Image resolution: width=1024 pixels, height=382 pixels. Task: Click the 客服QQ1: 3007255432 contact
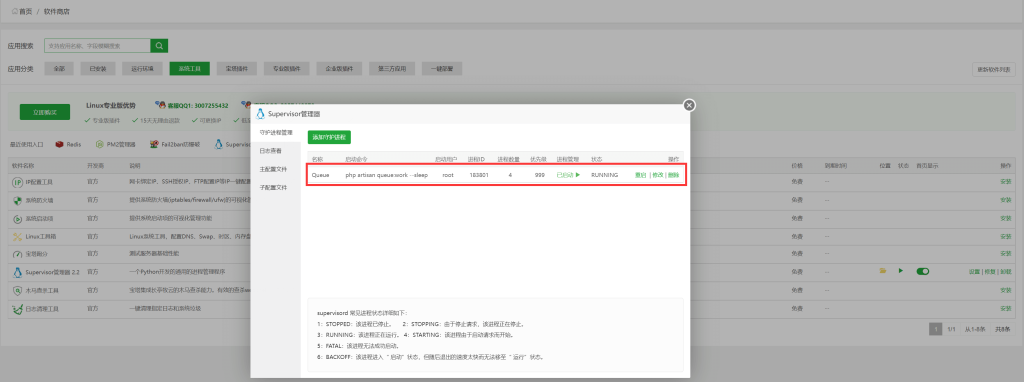pyautogui.click(x=192, y=105)
